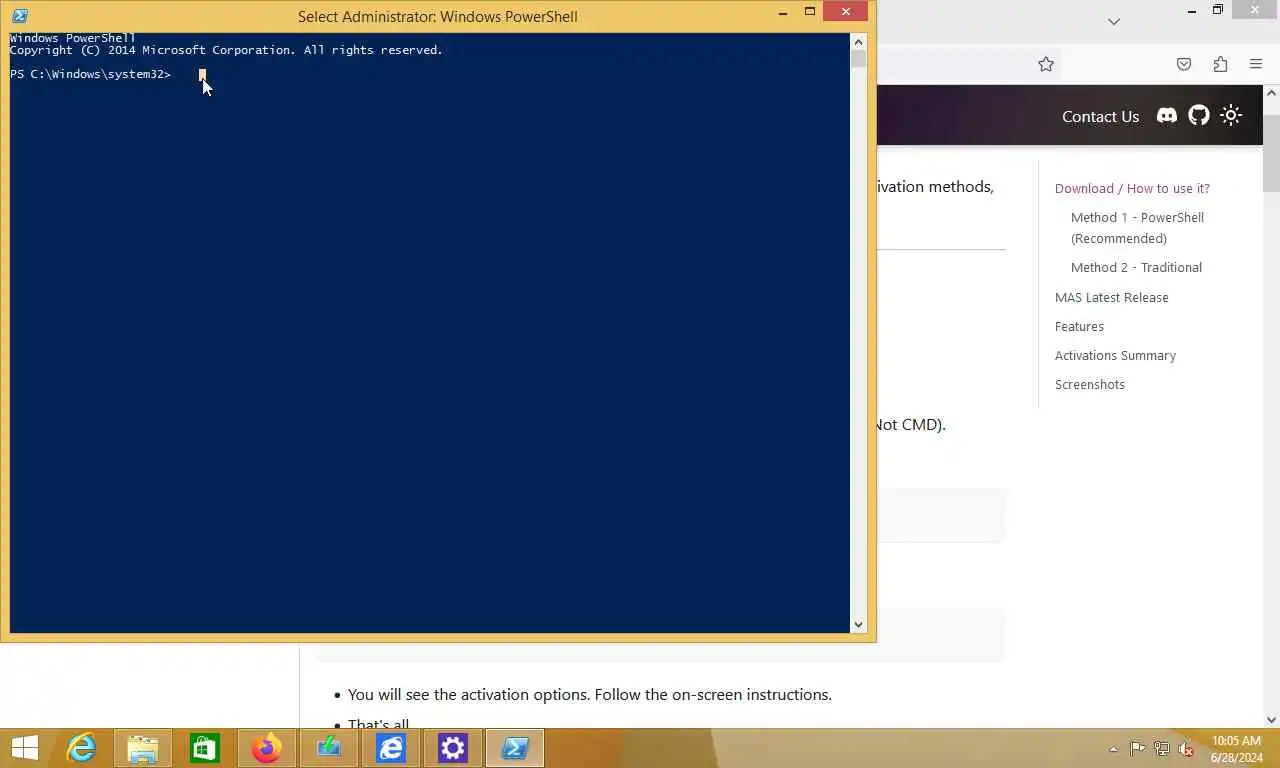
Task: Open the Action Center flag icon
Action: [x=1138, y=748]
